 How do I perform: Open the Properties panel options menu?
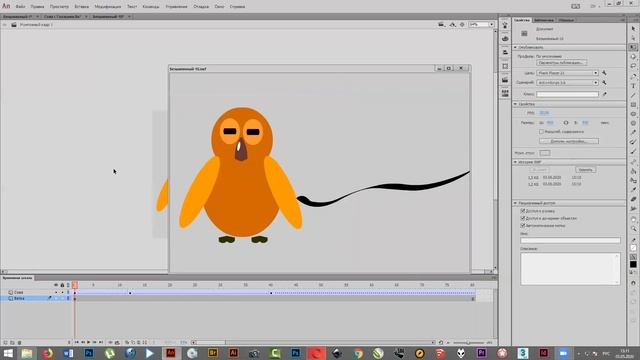(x=622, y=20)
